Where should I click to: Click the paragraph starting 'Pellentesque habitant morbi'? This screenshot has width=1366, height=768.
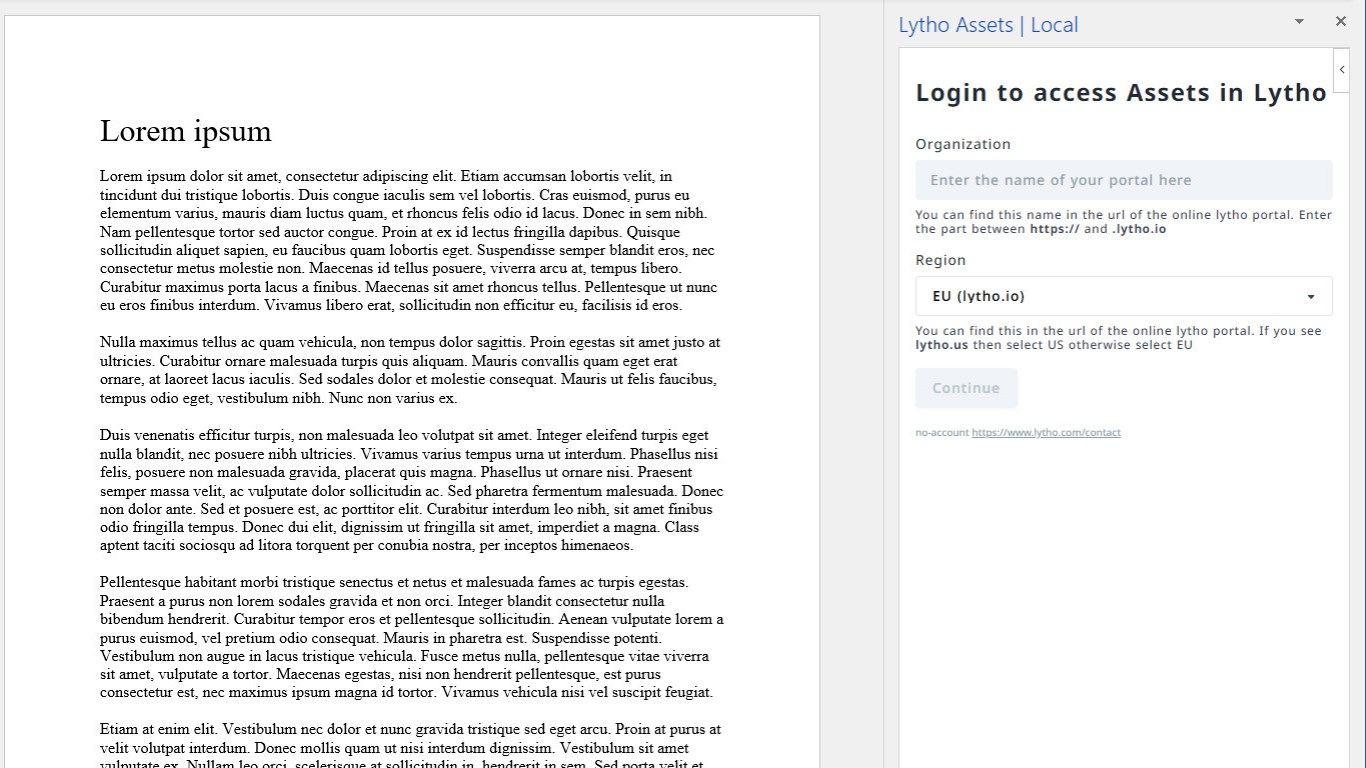click(x=411, y=637)
